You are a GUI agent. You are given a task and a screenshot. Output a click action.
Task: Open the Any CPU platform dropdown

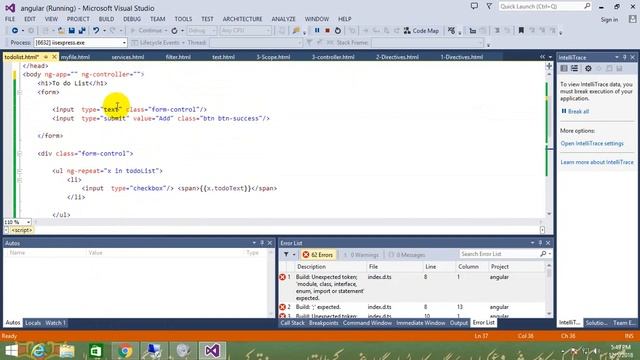[246, 31]
